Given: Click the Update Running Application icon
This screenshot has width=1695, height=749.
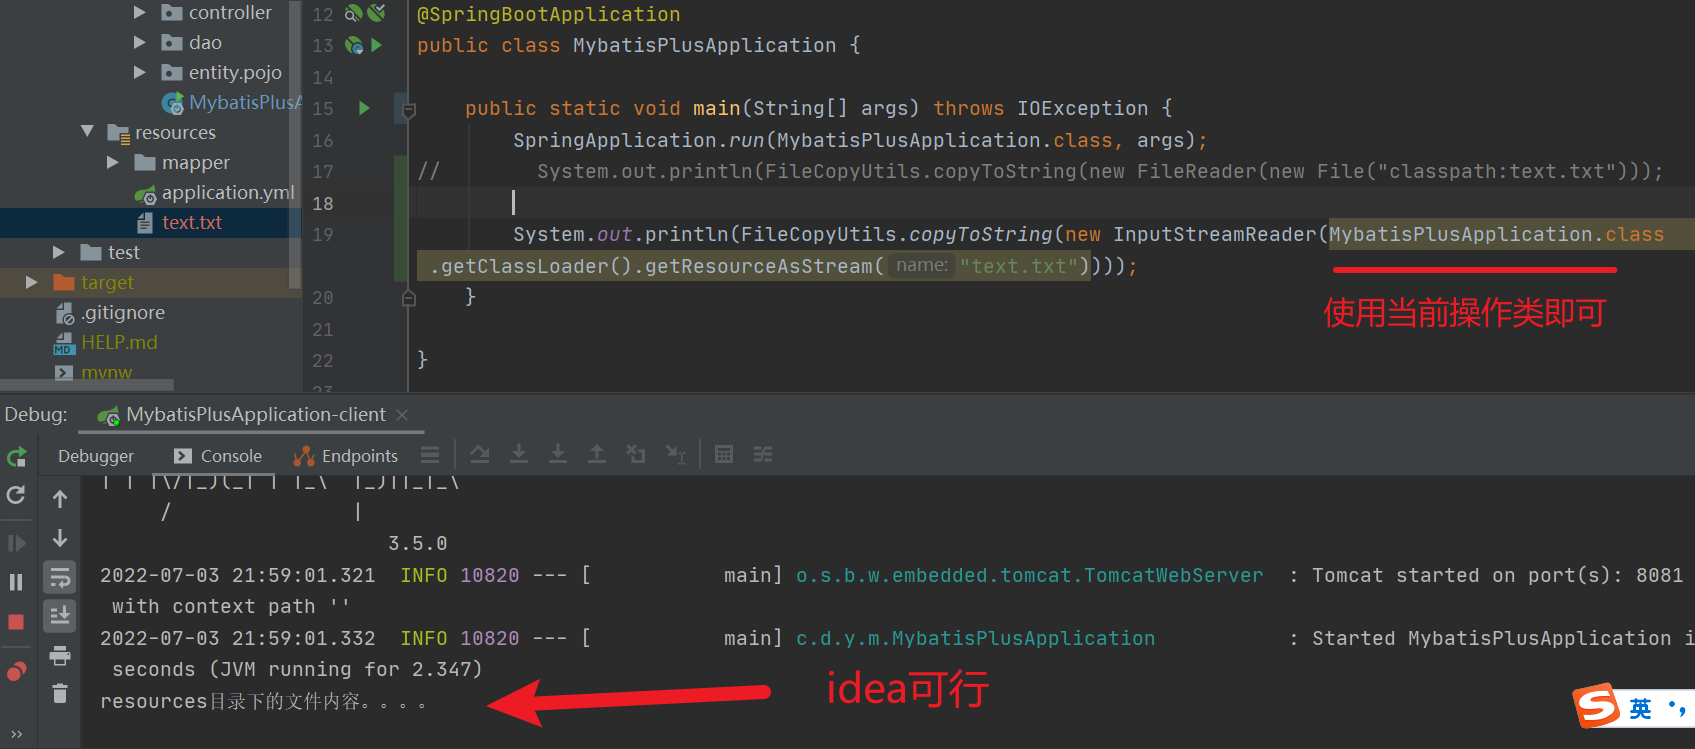Looking at the screenshot, I should 17,495.
